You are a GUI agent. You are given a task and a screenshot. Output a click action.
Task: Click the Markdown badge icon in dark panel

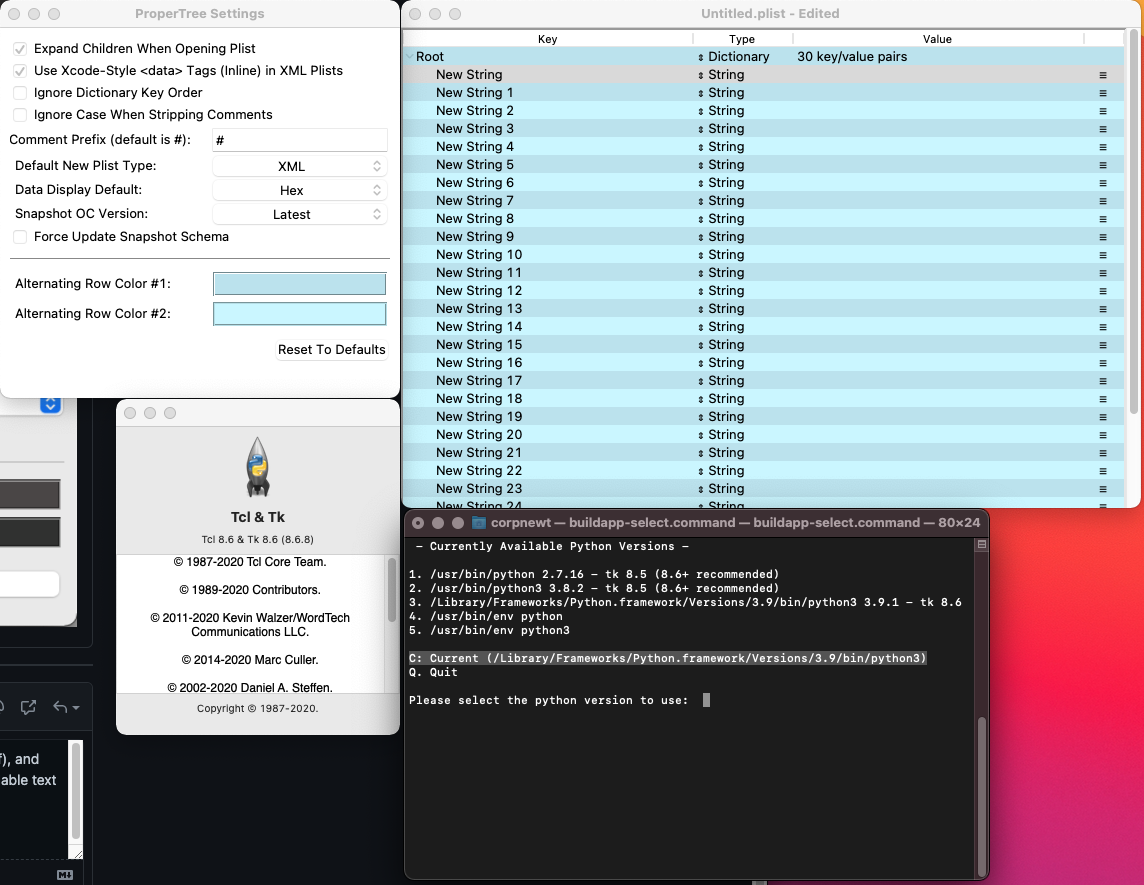pos(64,874)
